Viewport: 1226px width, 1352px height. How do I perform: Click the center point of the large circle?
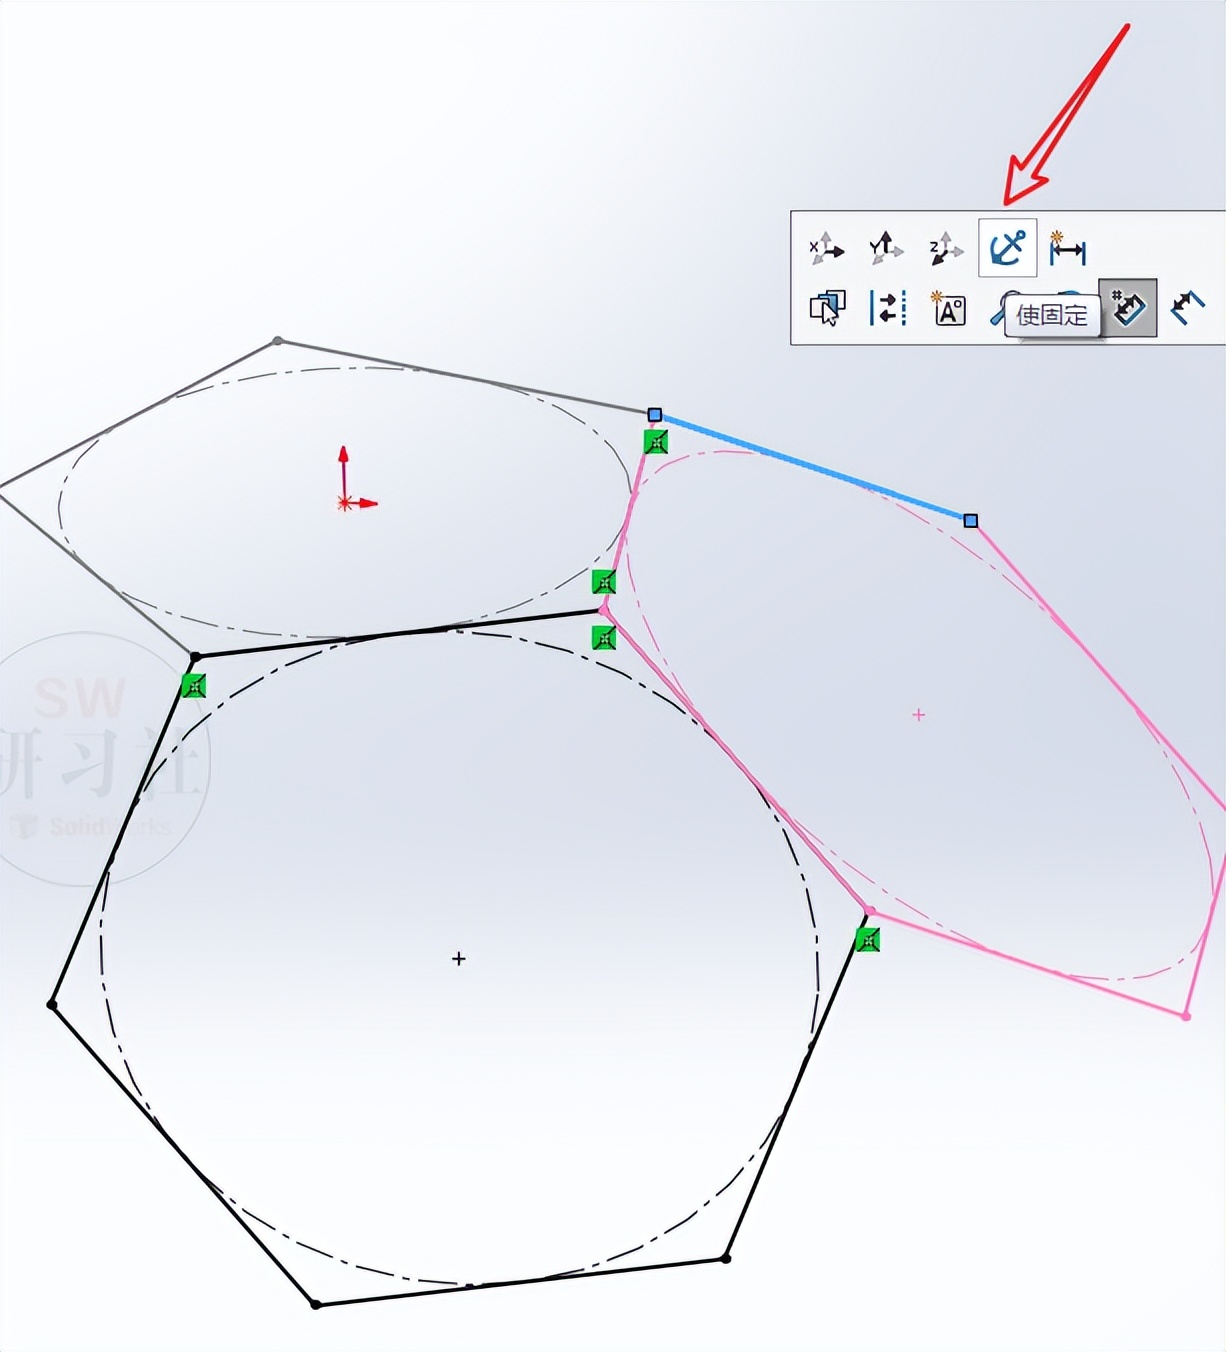point(458,958)
